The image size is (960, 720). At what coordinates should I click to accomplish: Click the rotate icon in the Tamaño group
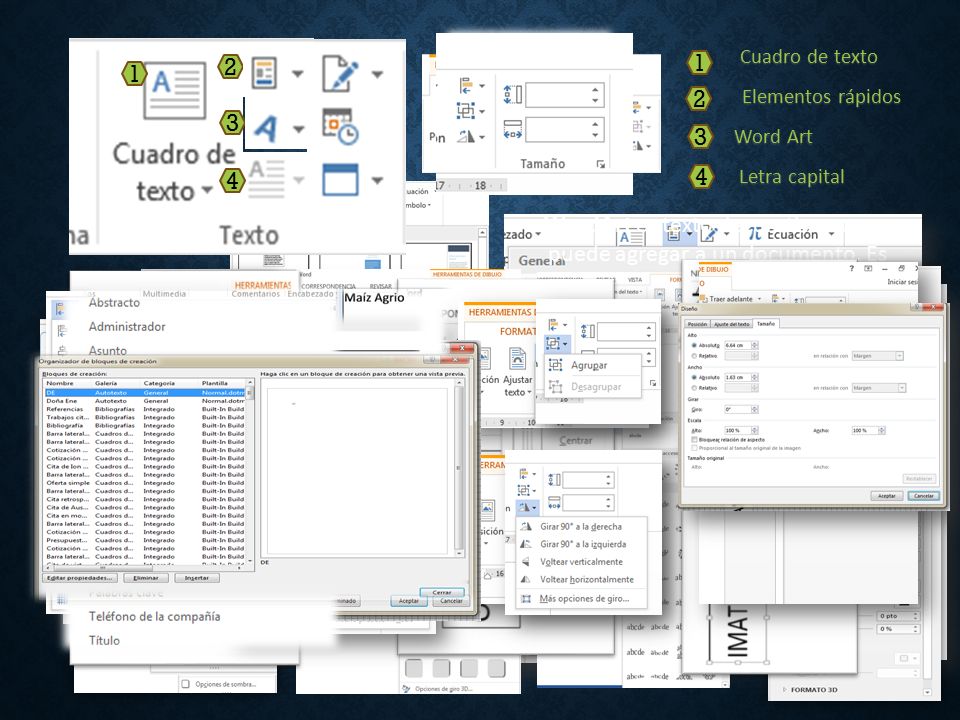pos(466,136)
